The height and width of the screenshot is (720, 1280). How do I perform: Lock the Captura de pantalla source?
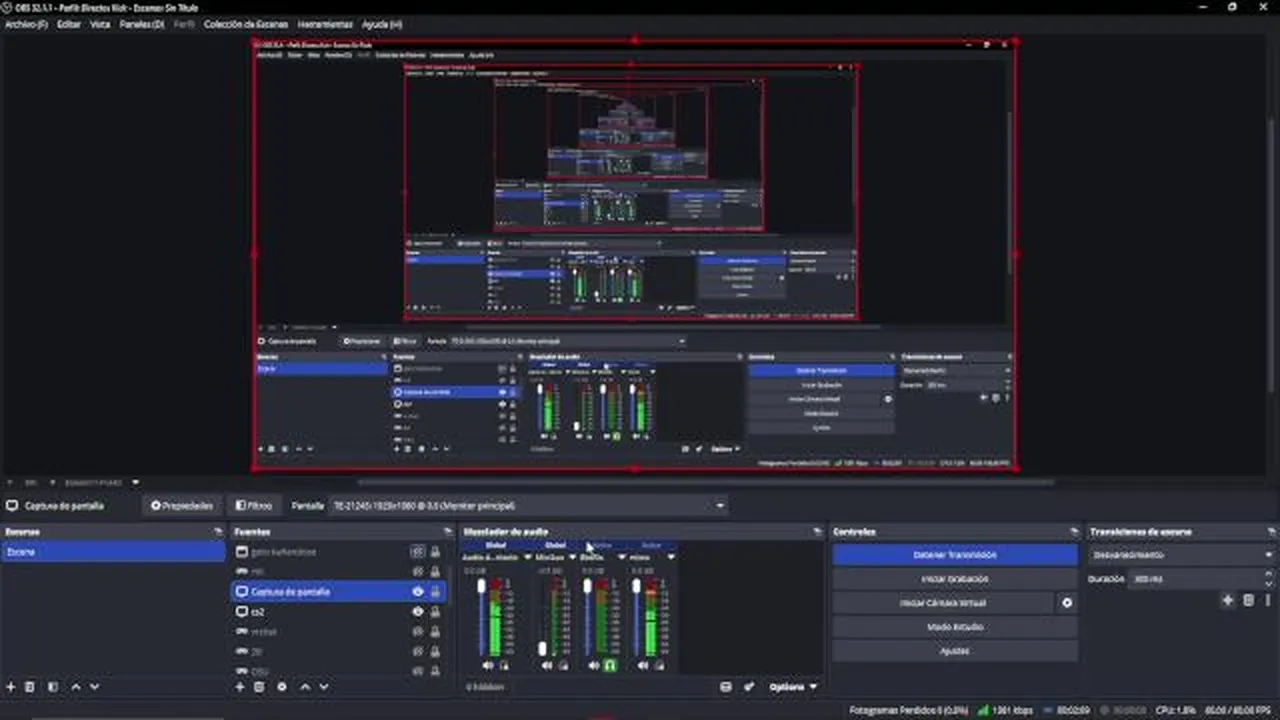pyautogui.click(x=435, y=592)
